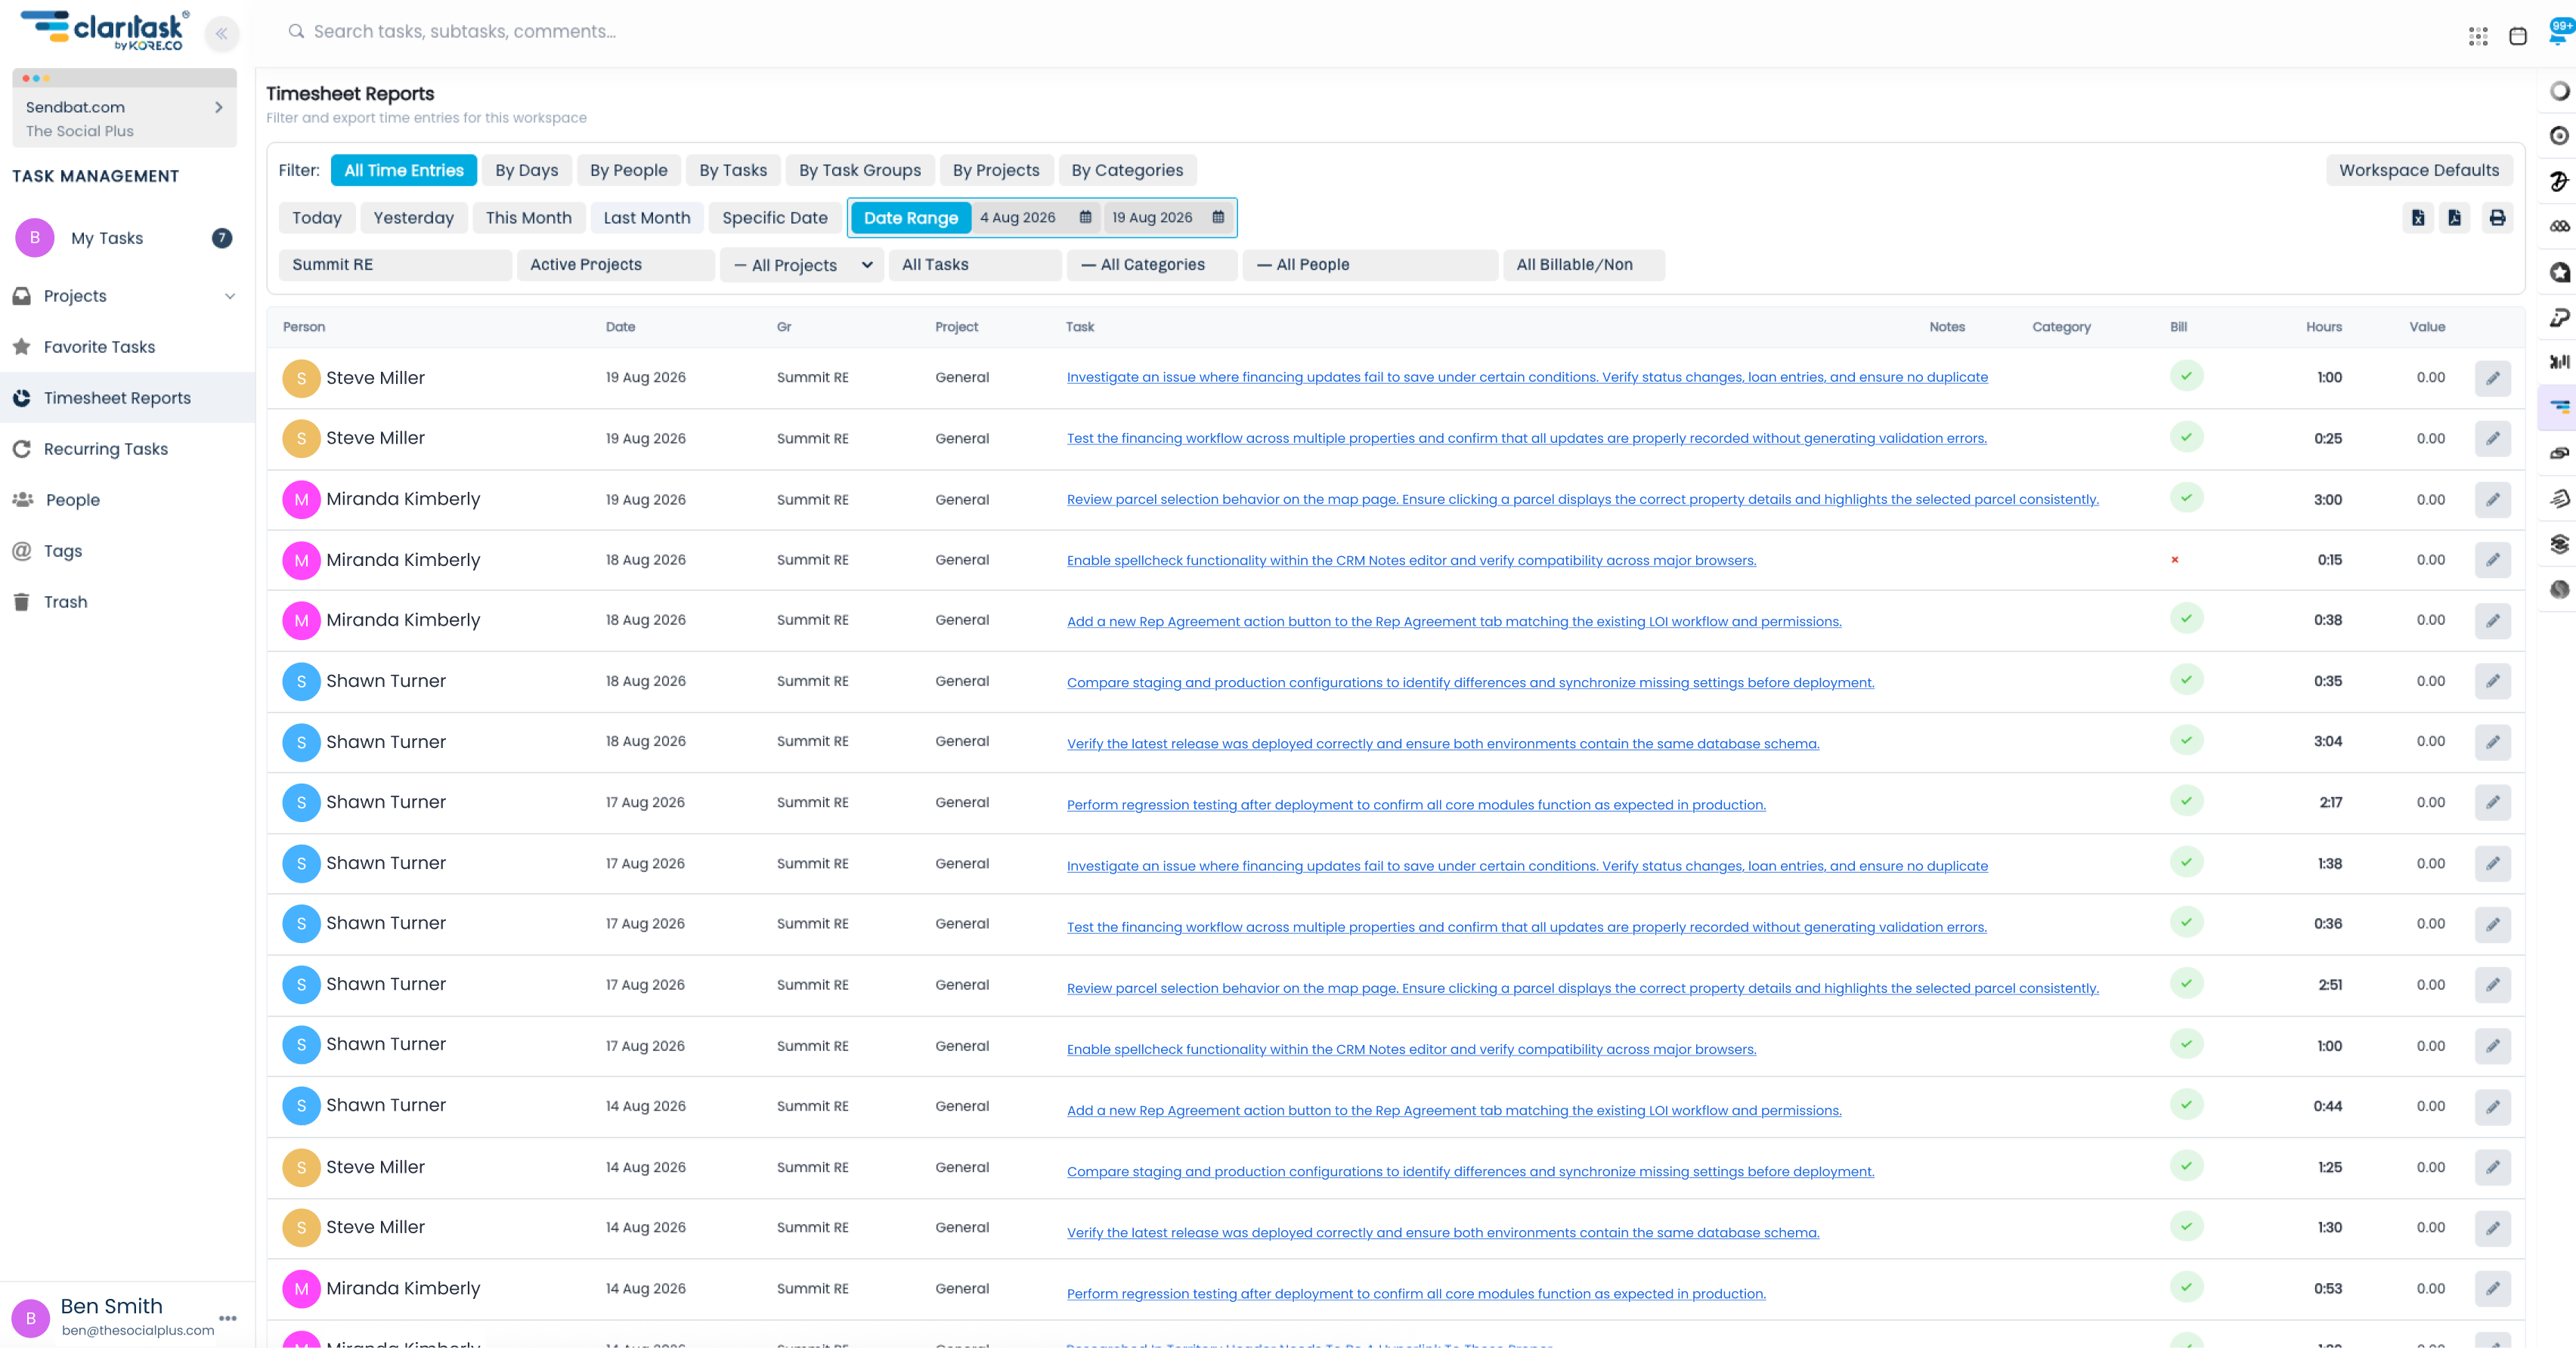Expand the Projects section chevron in sidebar
This screenshot has height=1348, width=2576.
point(230,296)
